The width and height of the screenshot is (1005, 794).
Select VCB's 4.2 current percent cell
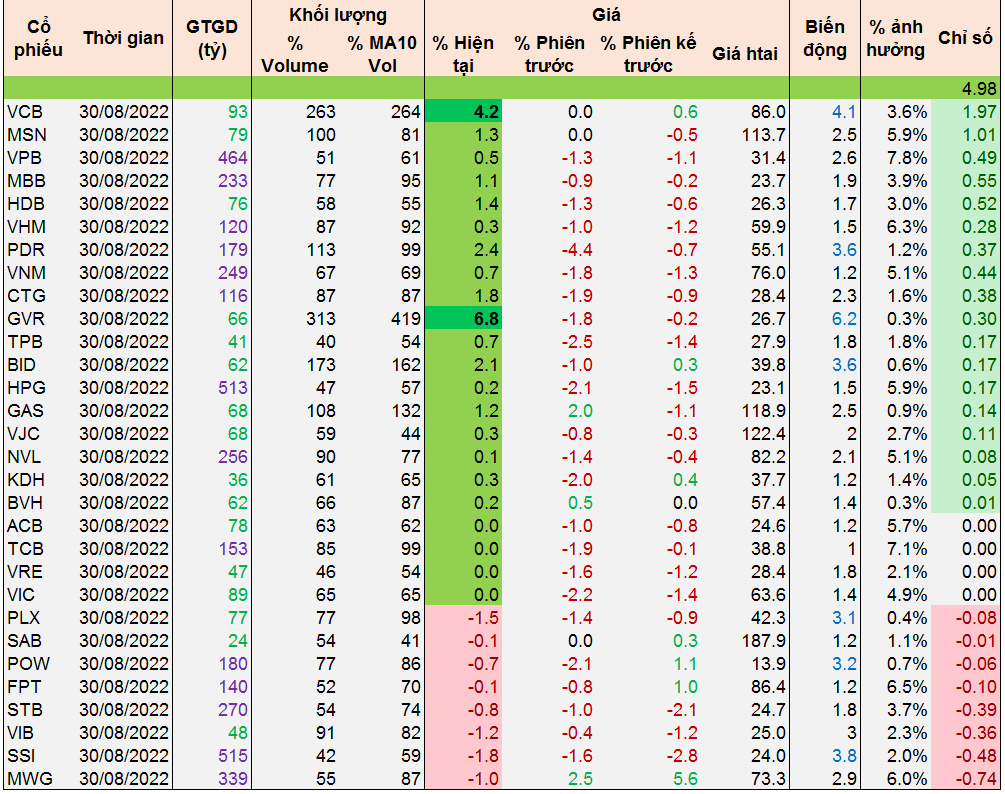pyautogui.click(x=463, y=112)
